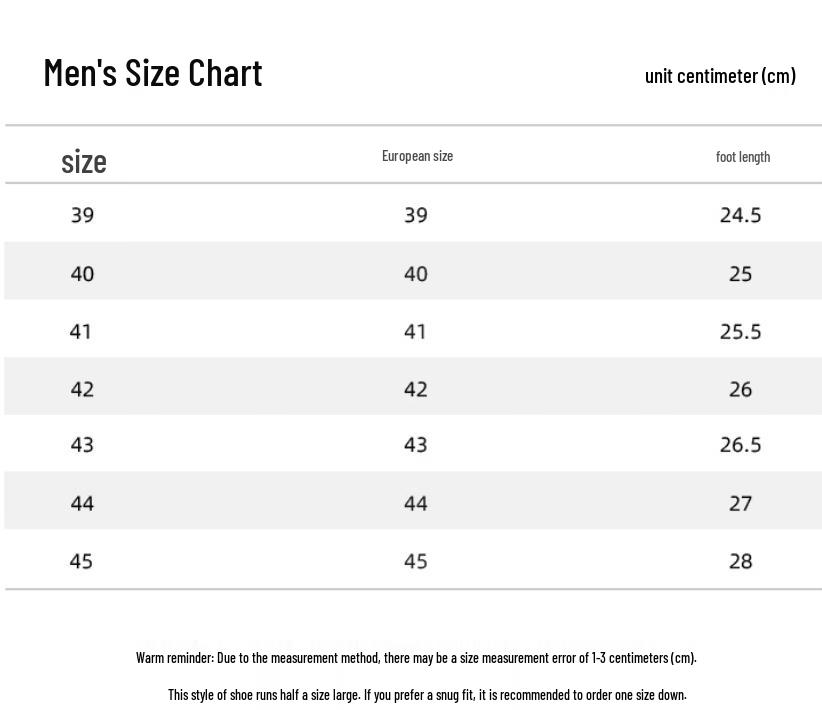Click foot length 28 value
The width and height of the screenshot is (822, 710).
click(x=740, y=561)
